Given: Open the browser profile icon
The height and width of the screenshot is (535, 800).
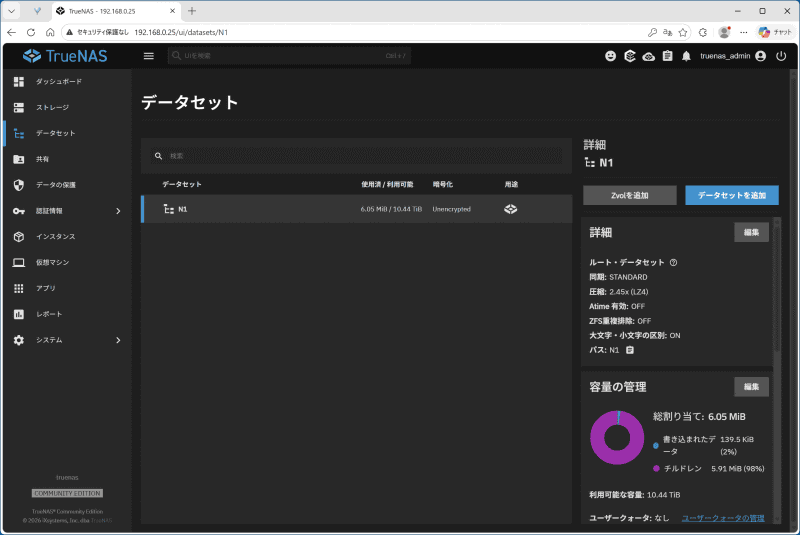Looking at the screenshot, I should pos(724,32).
